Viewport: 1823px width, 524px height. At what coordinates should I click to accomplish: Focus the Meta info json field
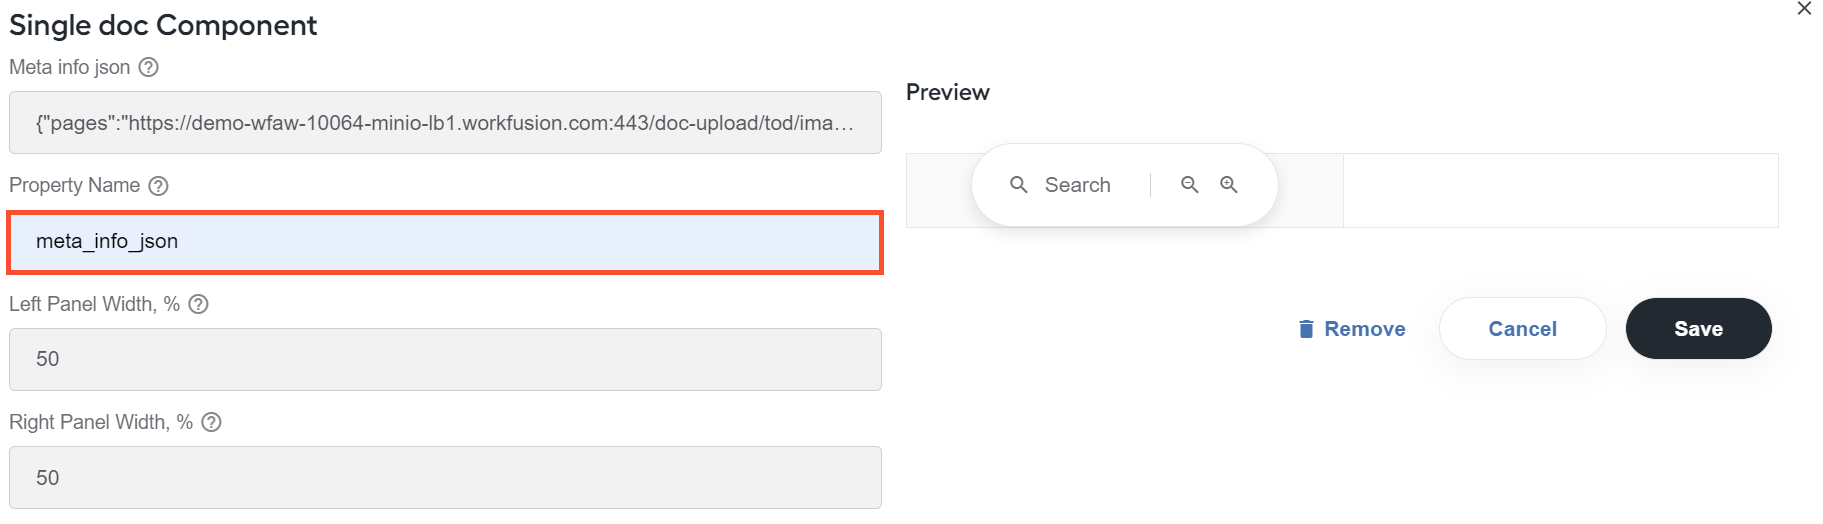coord(445,123)
